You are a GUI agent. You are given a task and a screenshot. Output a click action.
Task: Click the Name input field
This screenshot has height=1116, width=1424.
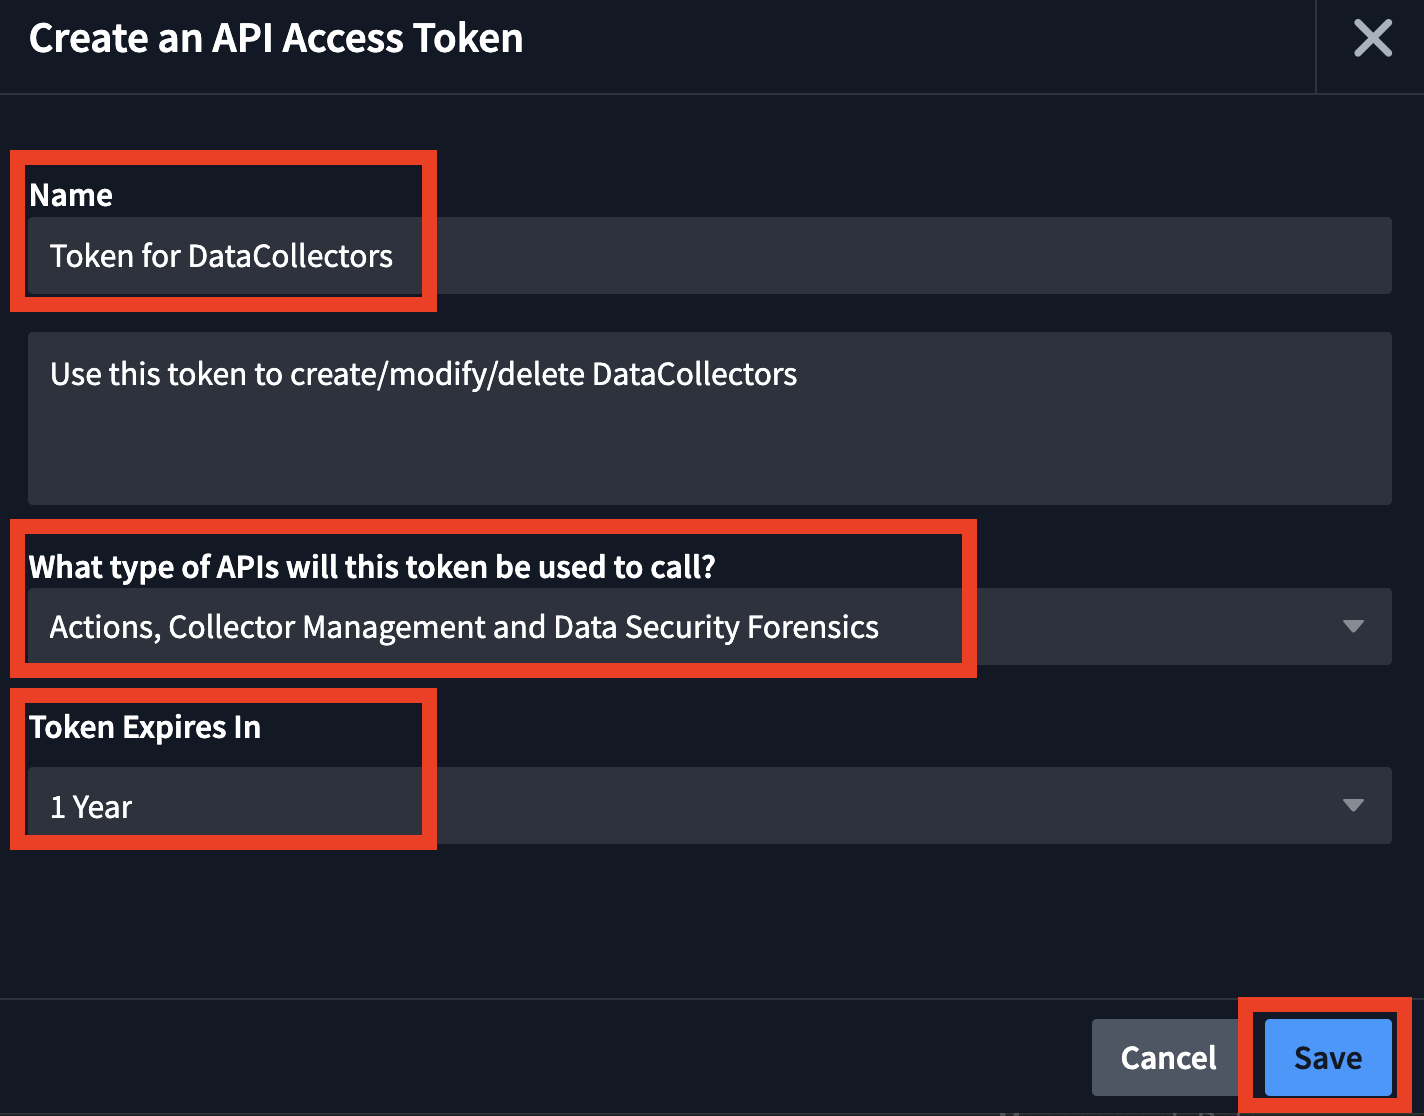(708, 256)
